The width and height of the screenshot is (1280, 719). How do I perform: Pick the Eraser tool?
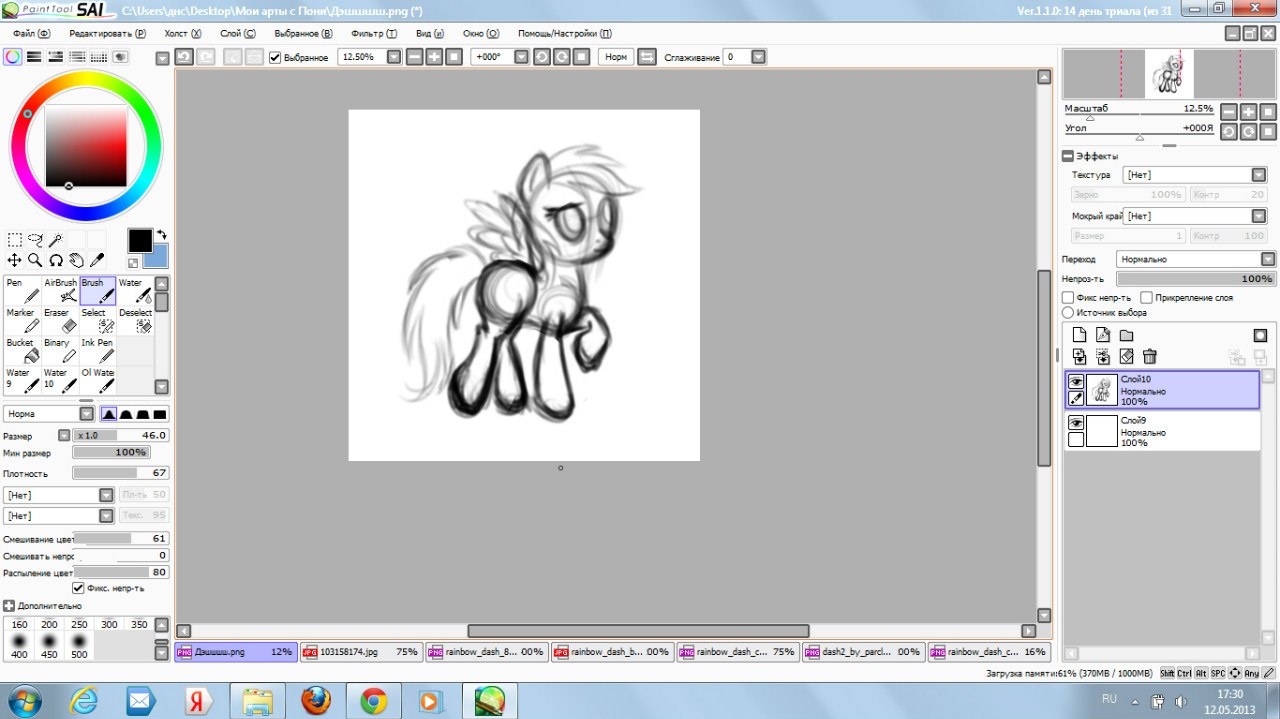point(61,320)
